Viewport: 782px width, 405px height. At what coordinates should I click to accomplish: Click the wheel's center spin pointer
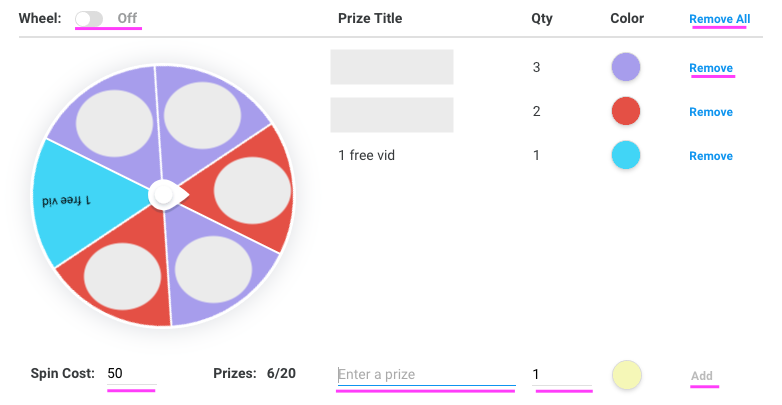click(164, 195)
